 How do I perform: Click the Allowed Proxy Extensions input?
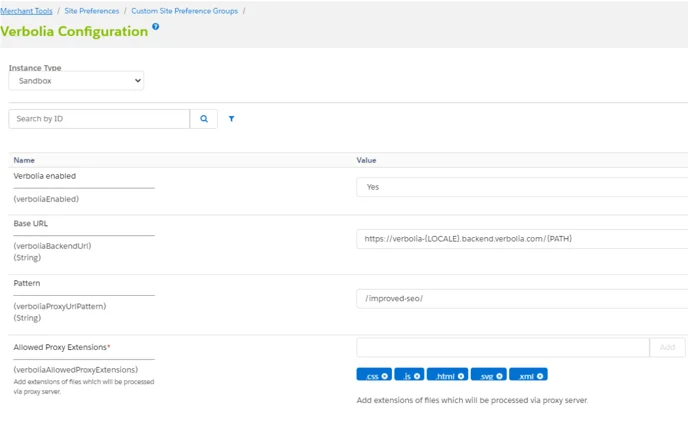click(503, 348)
